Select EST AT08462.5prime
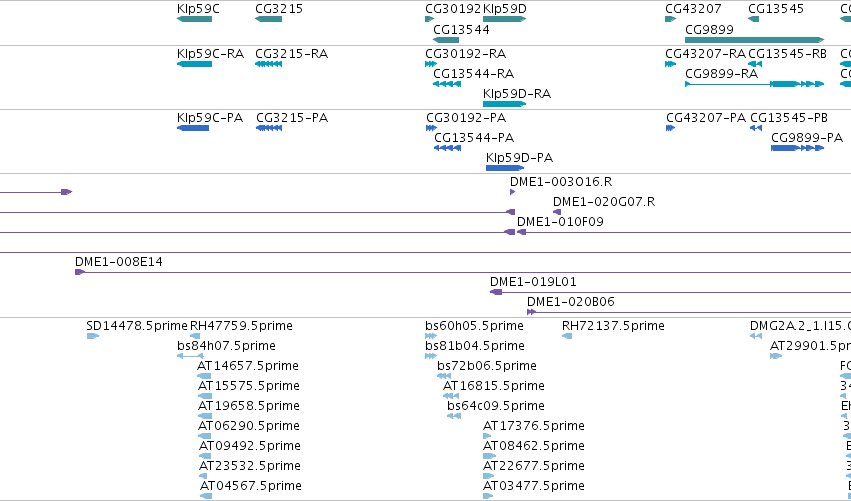This screenshot has width=851, height=501. 490,456
